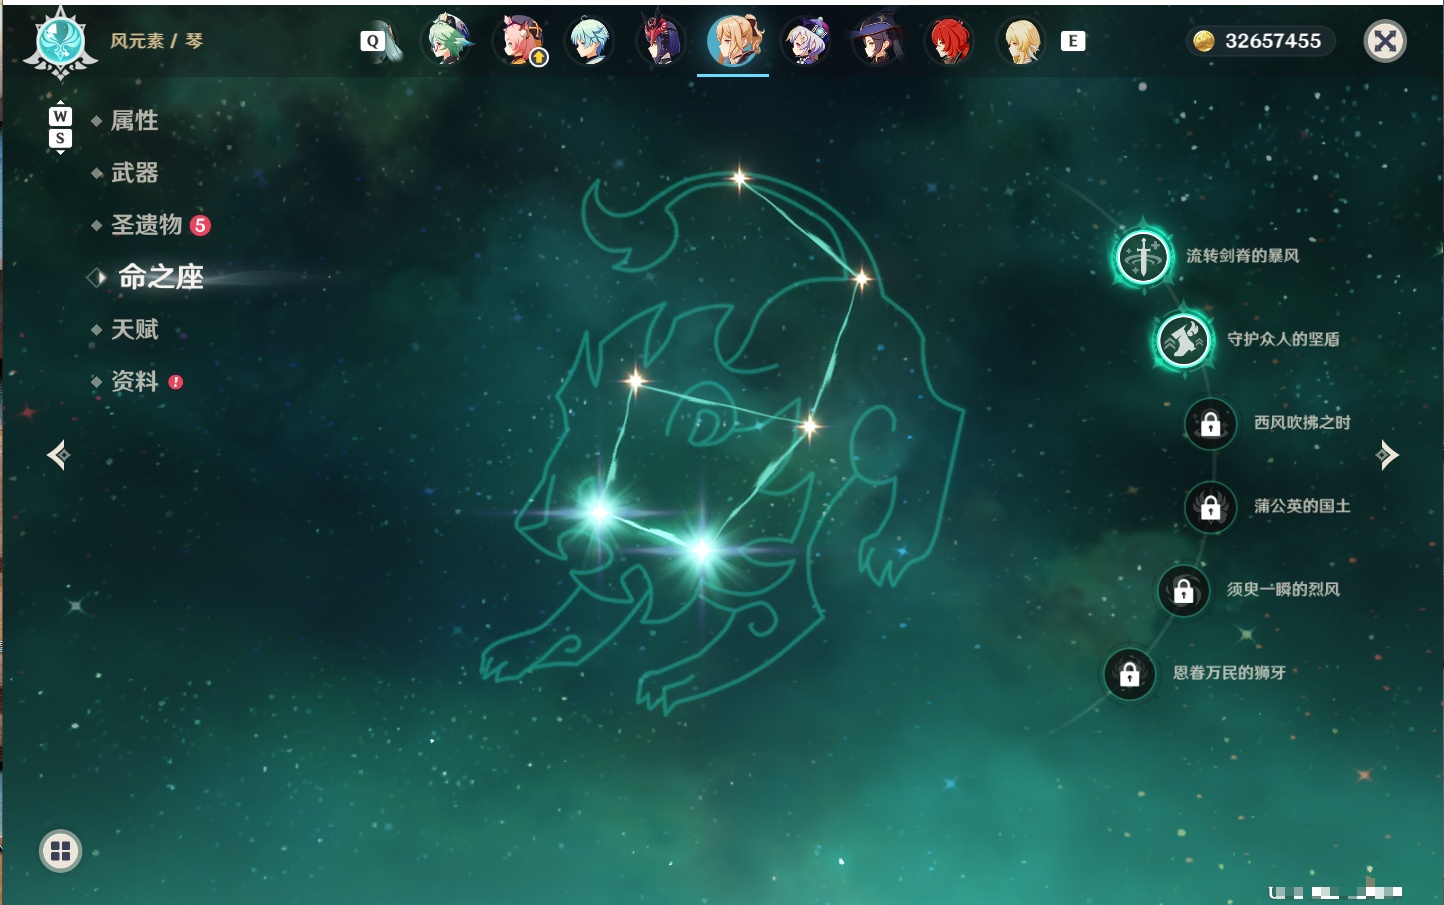The height and width of the screenshot is (905, 1444).
Task: Click the W/S key hint icon
Action: click(x=60, y=127)
